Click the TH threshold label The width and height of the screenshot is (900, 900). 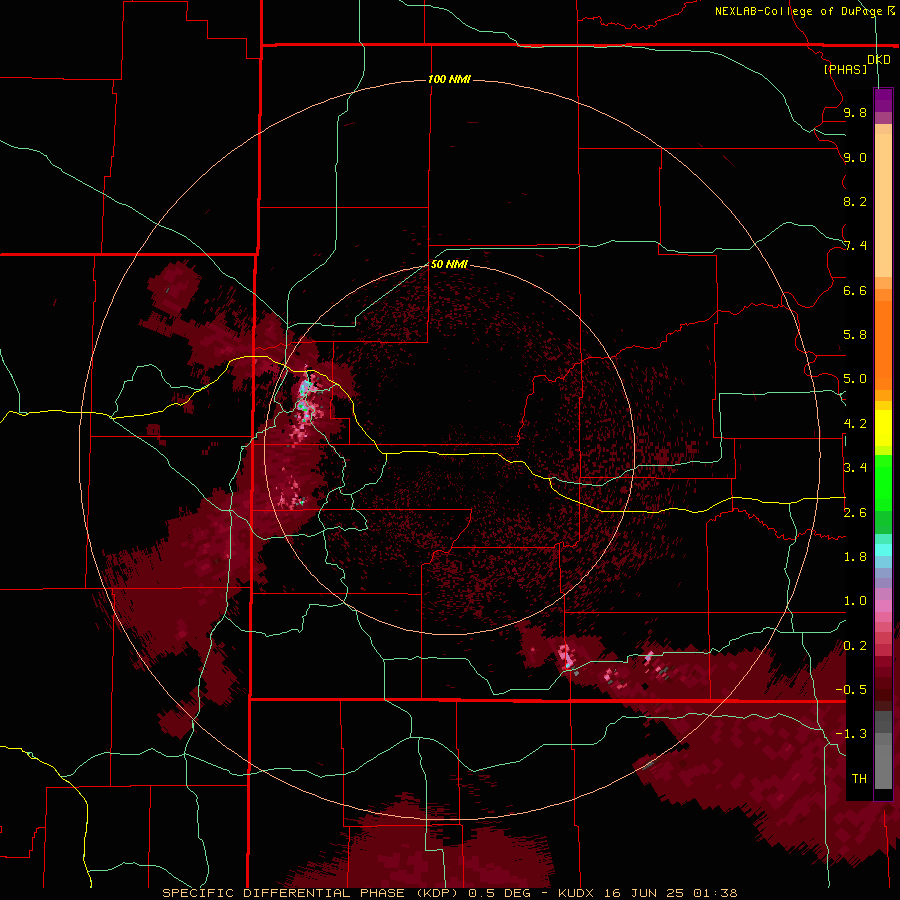coord(859,779)
